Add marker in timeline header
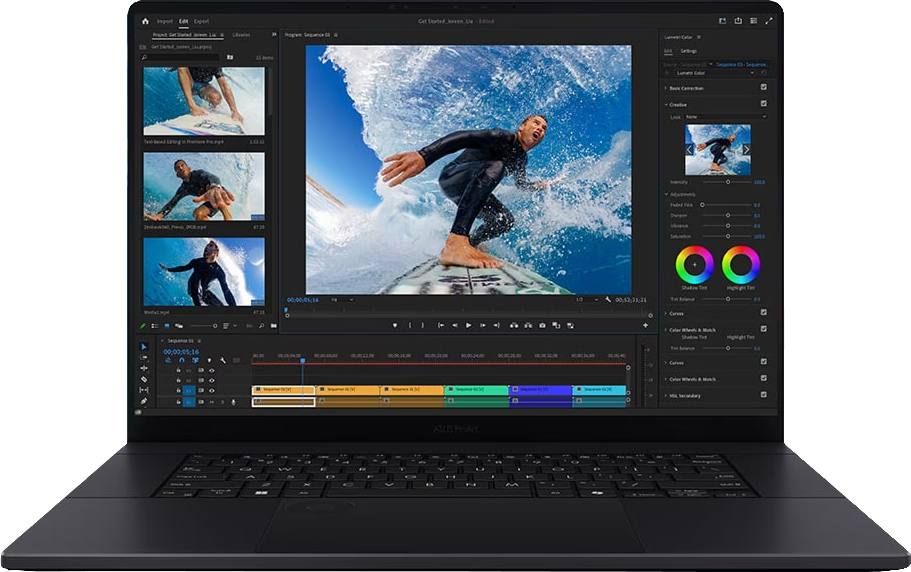Screen dimensions: 911x572 [209, 360]
